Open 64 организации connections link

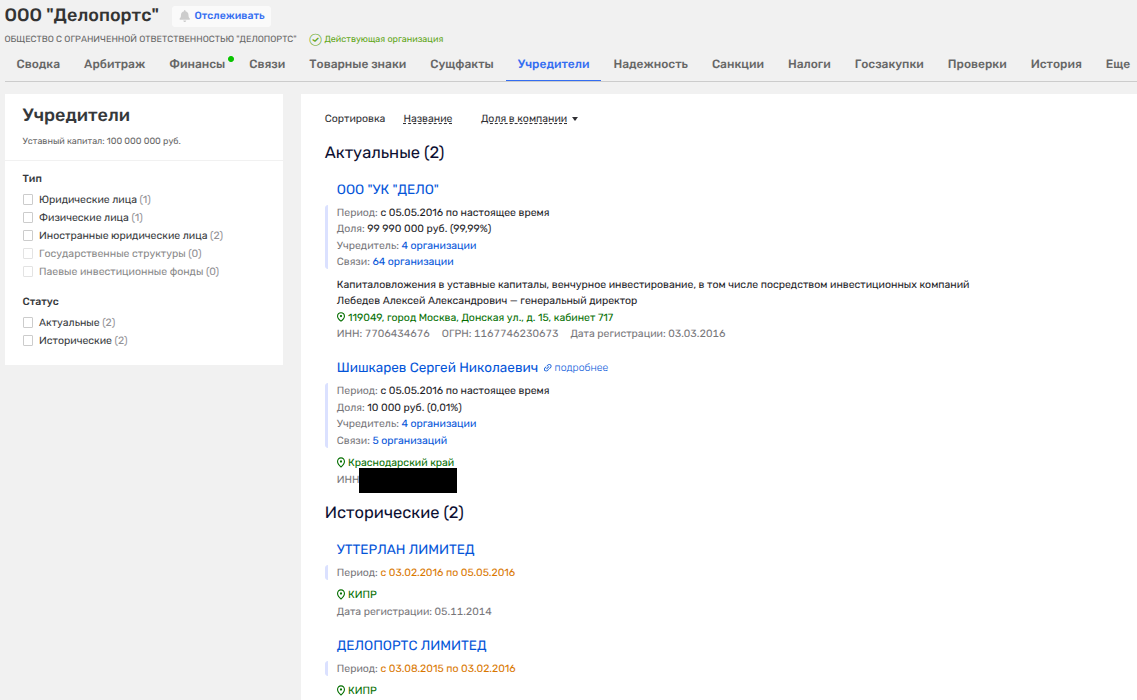(x=413, y=262)
